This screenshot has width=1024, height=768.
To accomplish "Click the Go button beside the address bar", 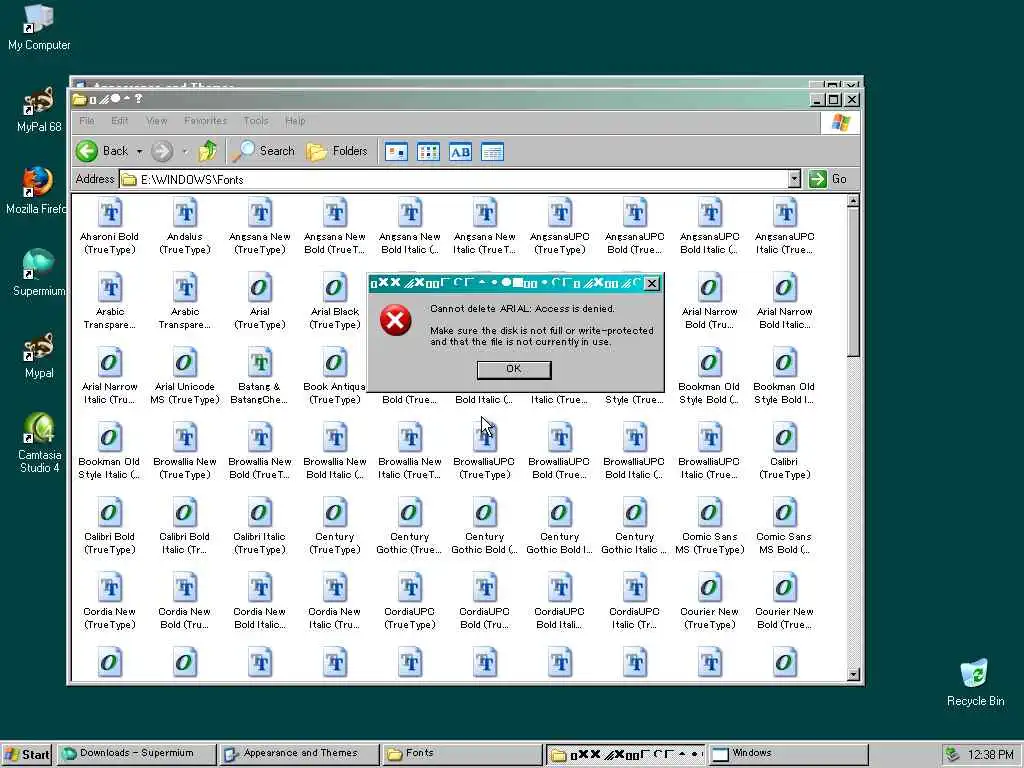I will 828,179.
